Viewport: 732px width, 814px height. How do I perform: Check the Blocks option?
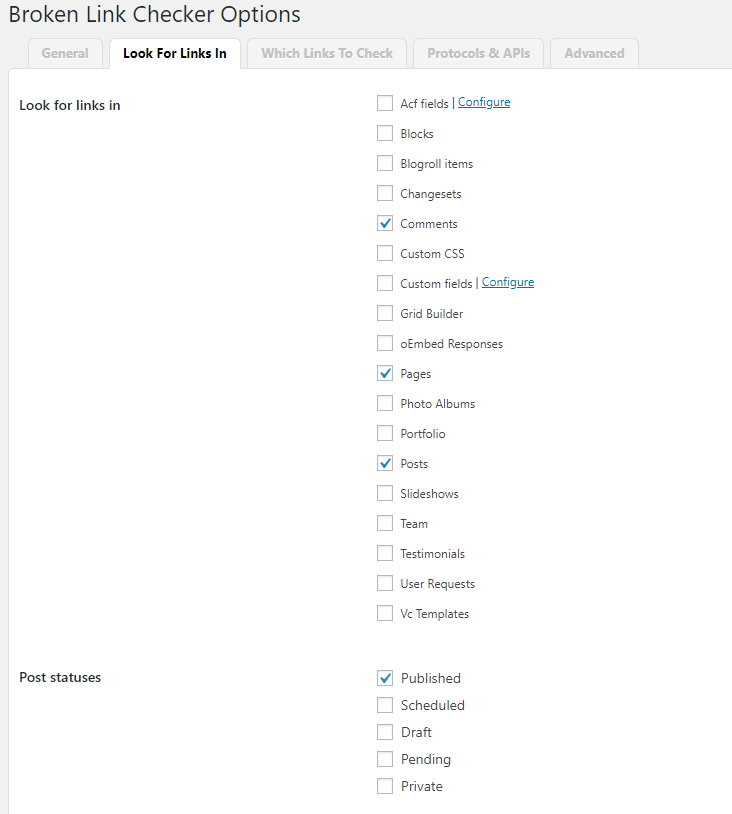[385, 133]
